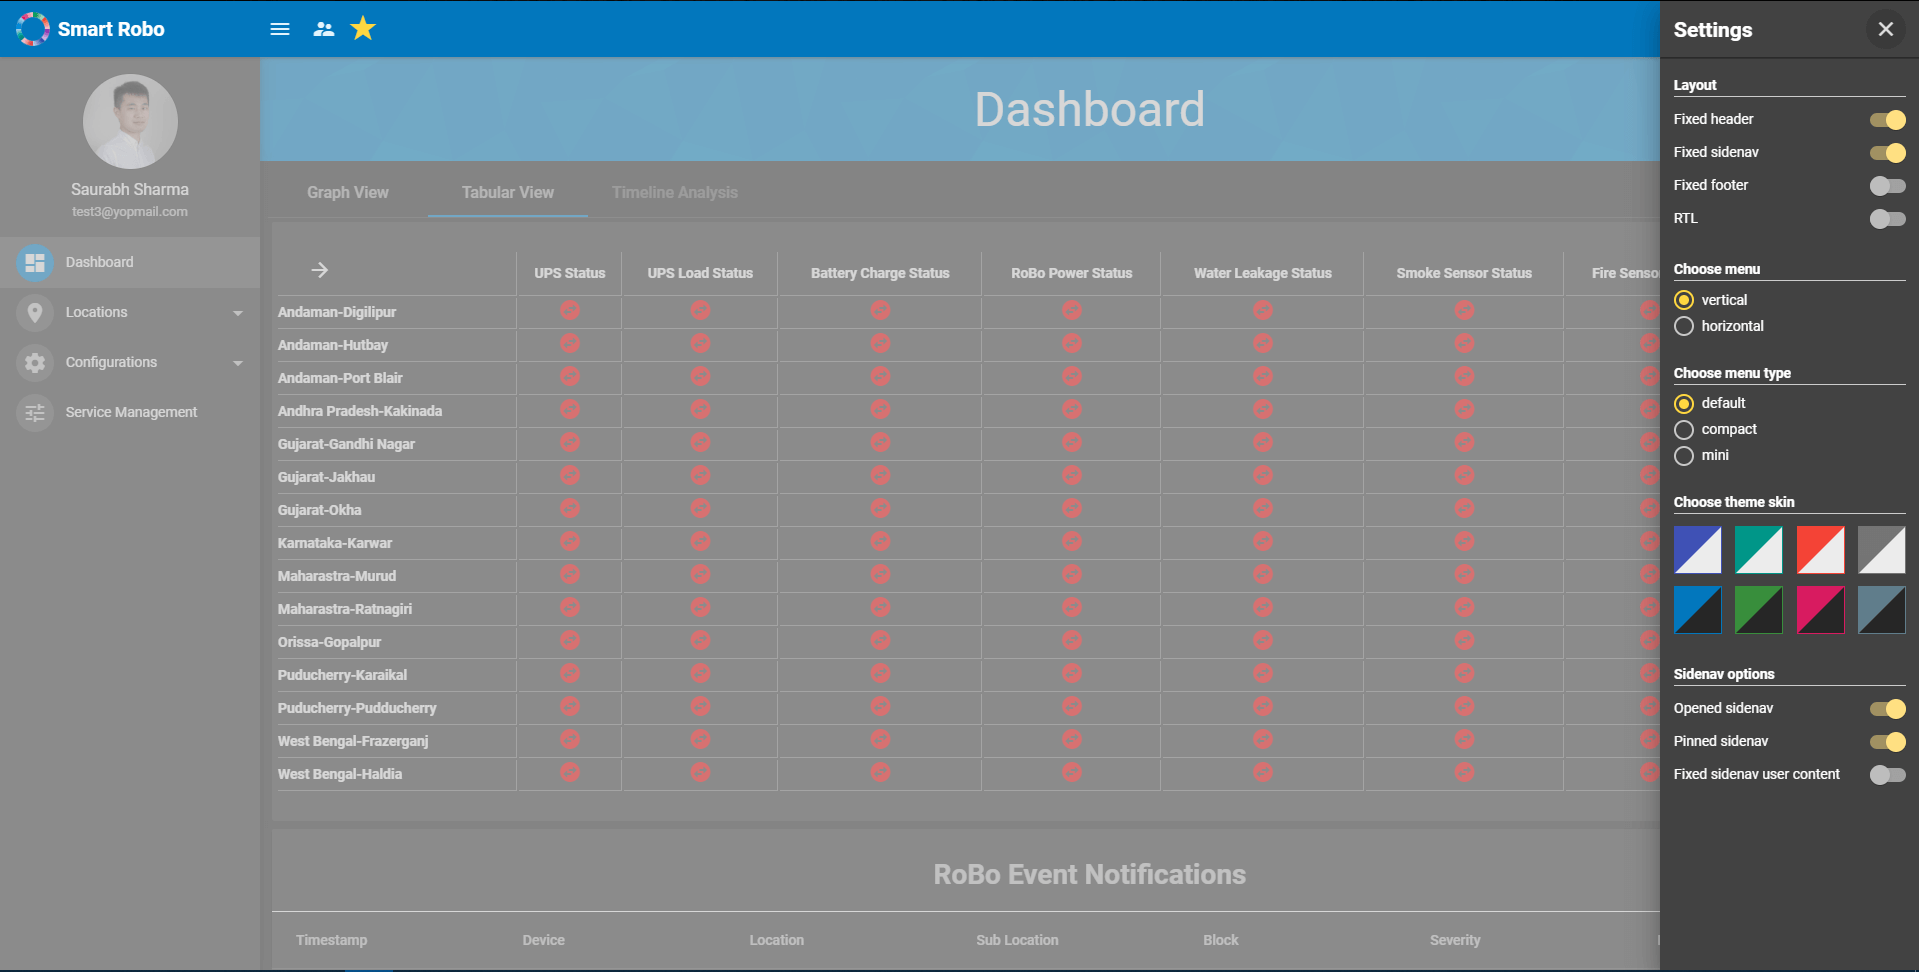This screenshot has width=1919, height=972.
Task: Turn on the RTL toggle
Action: tap(1887, 219)
